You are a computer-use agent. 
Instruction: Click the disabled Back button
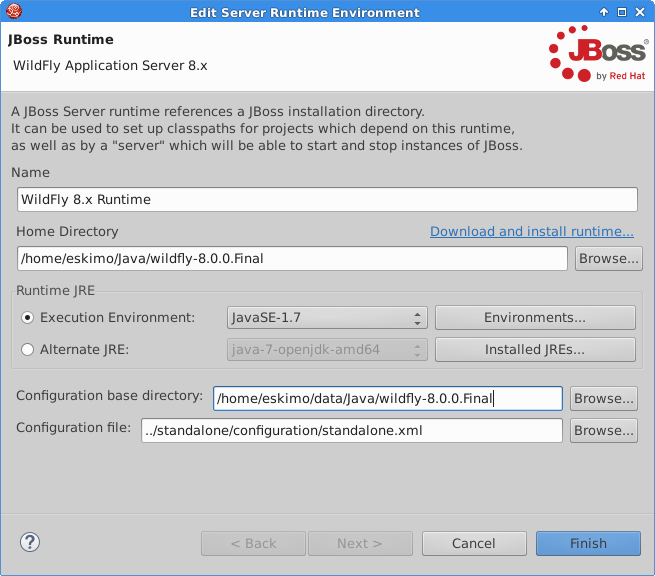253,543
